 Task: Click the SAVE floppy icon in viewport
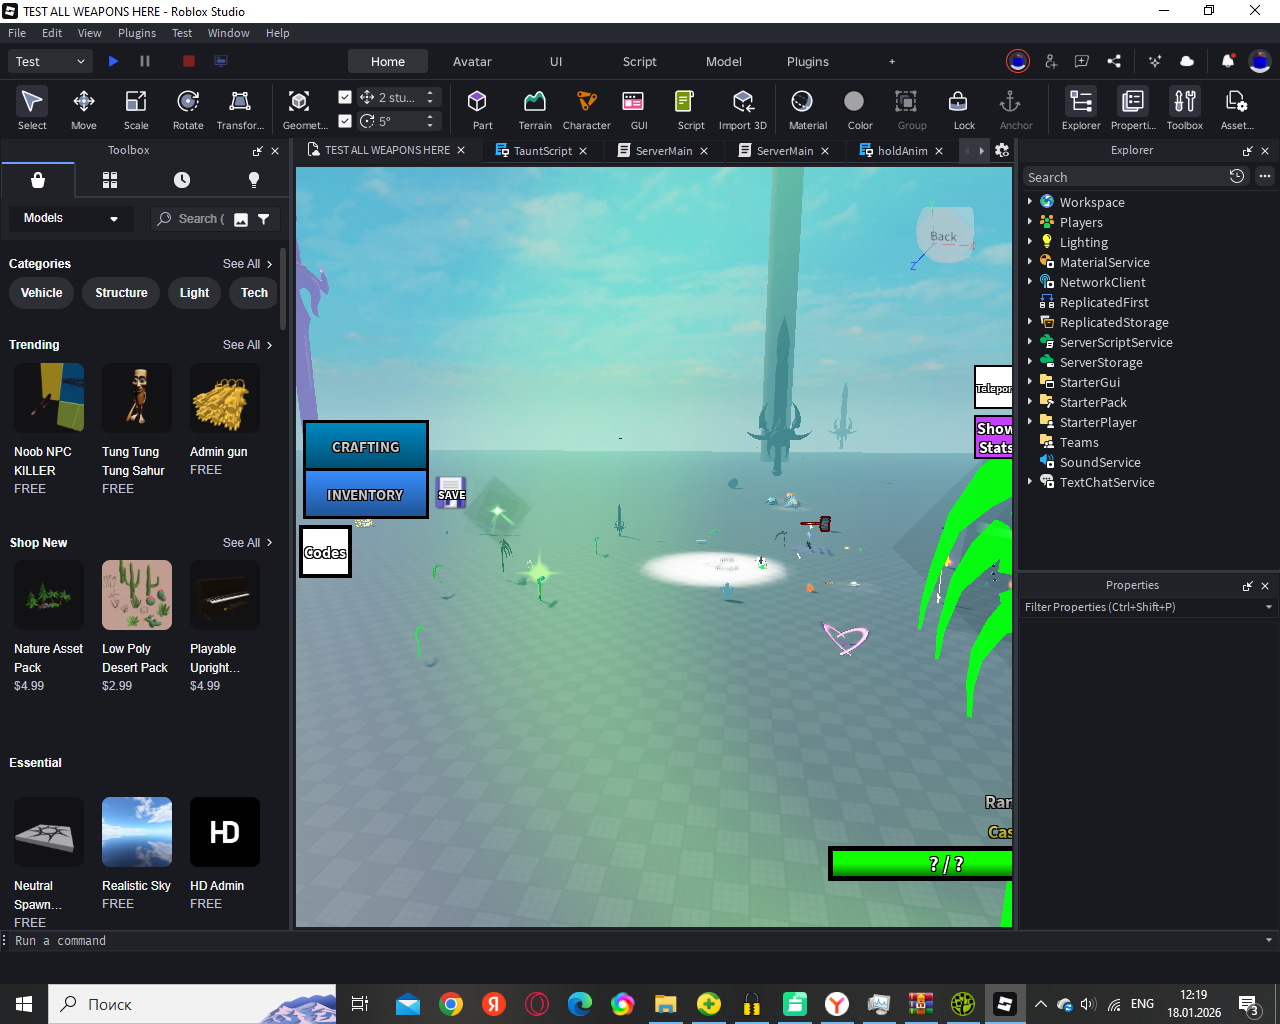(x=451, y=492)
